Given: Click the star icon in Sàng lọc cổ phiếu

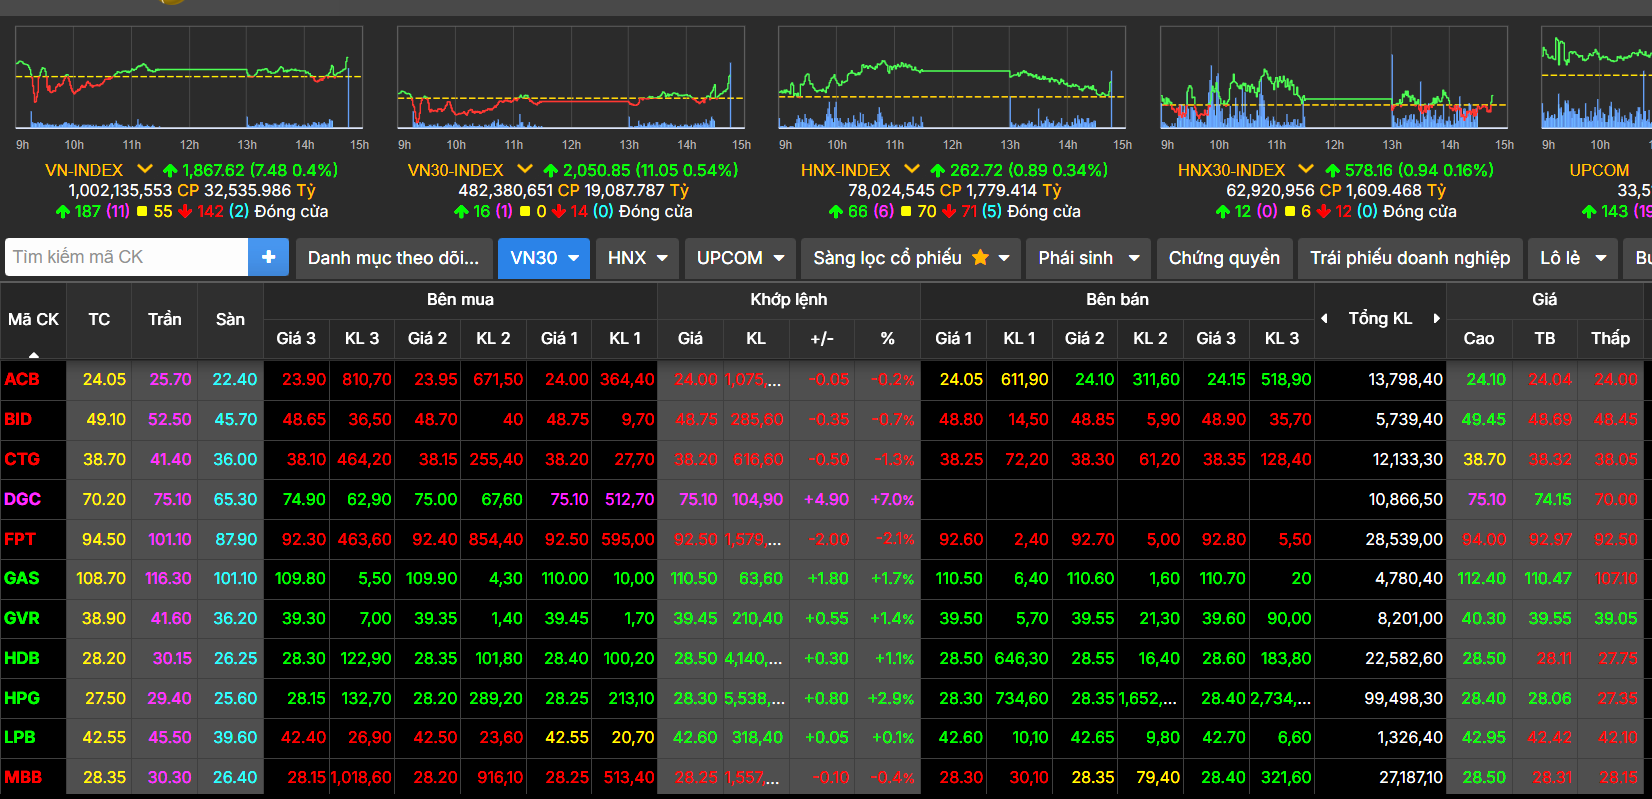Looking at the screenshot, I should tap(980, 258).
